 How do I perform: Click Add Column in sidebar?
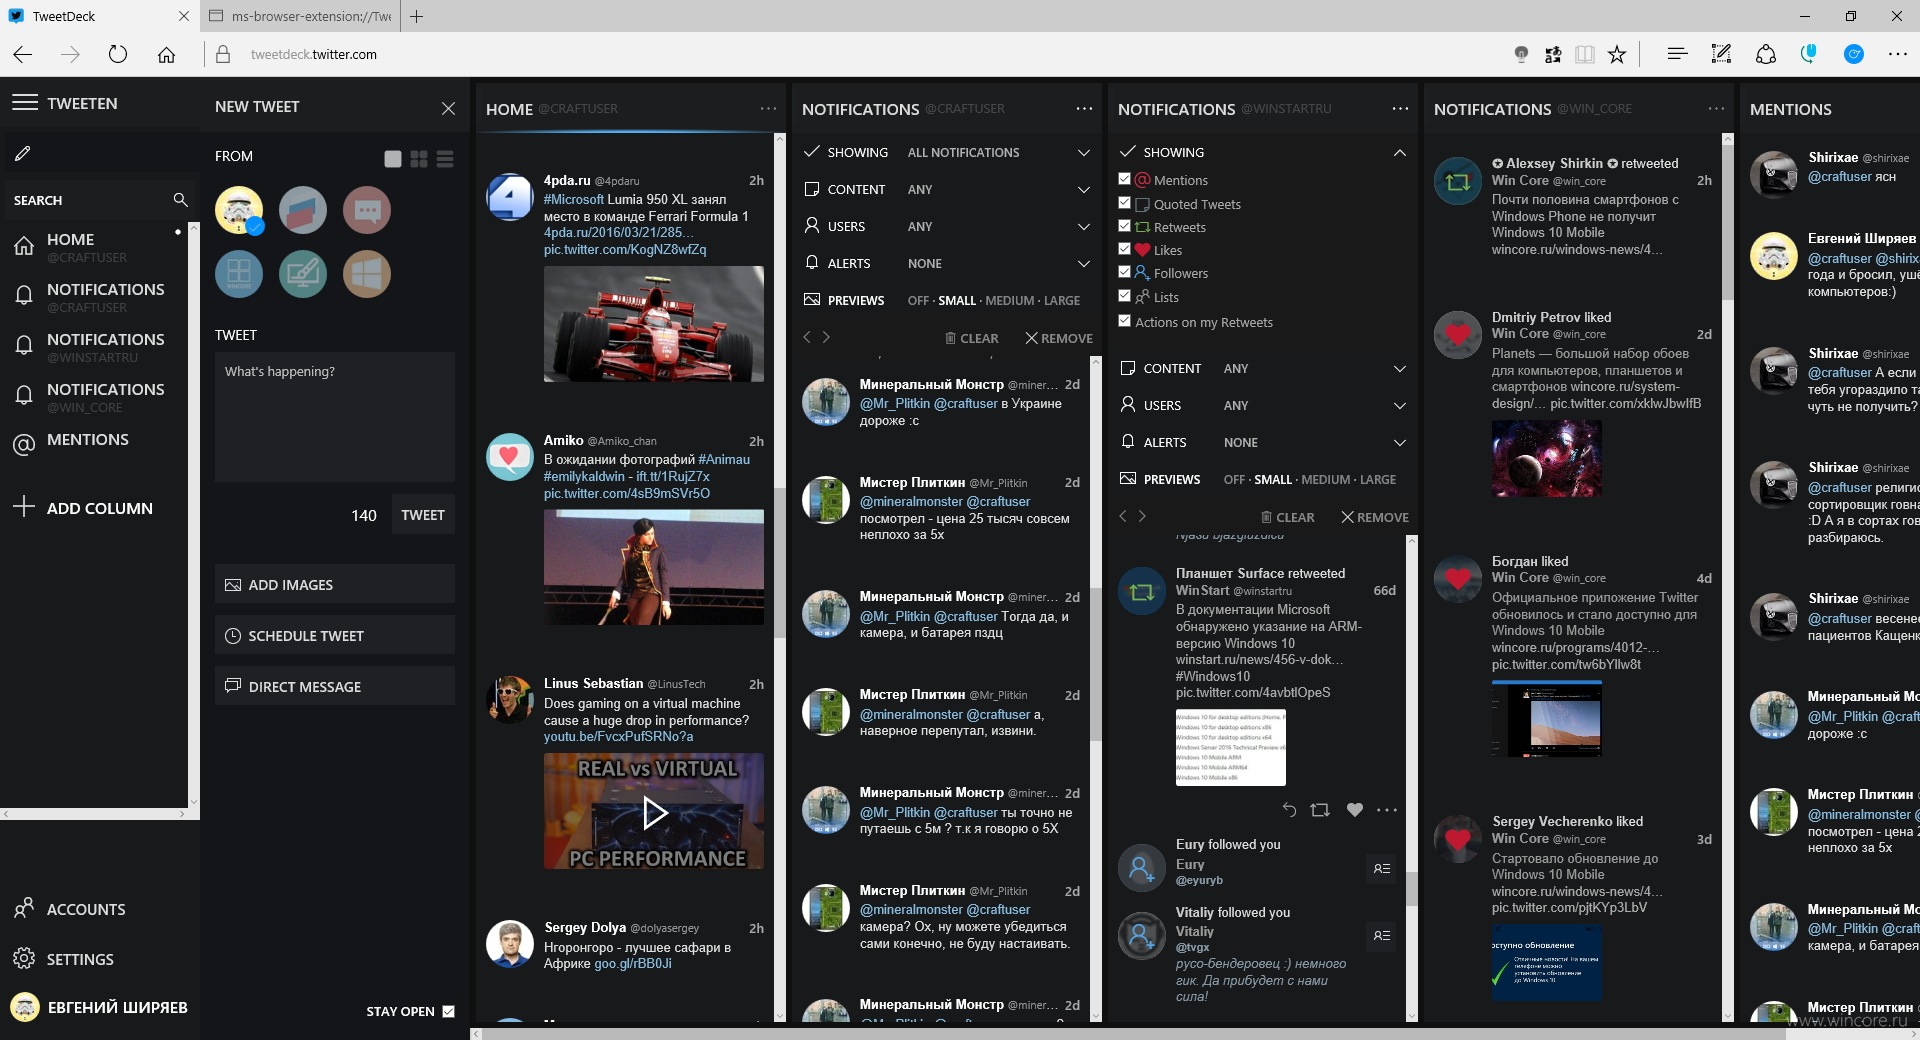pyautogui.click(x=84, y=507)
